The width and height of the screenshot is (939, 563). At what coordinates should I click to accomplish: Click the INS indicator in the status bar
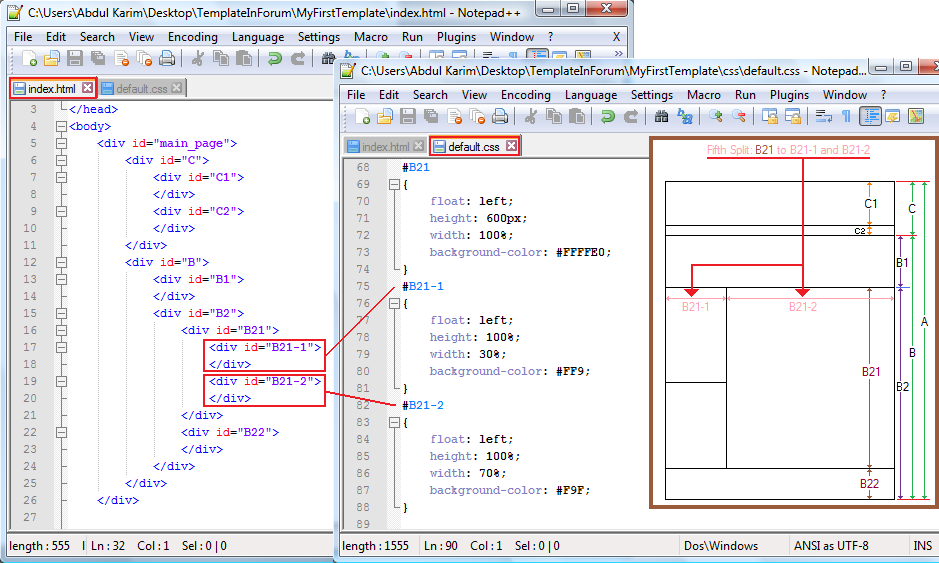922,546
